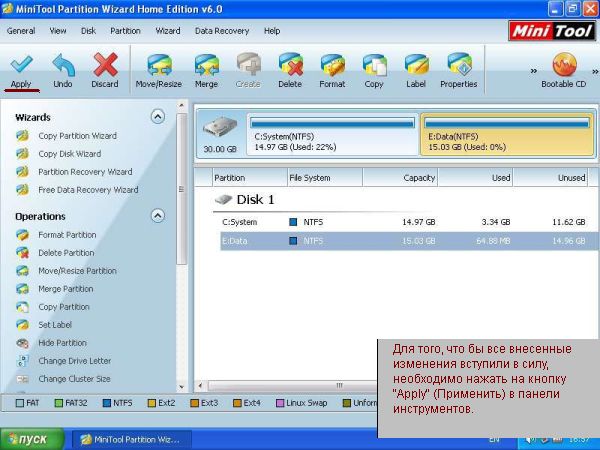The width and height of the screenshot is (600, 450).
Task: Click the Change Cluster Size icon
Action: point(23,379)
